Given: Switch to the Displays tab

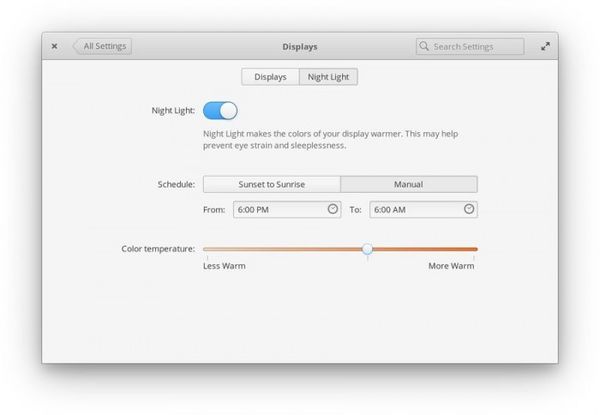Looking at the screenshot, I should coord(270,76).
